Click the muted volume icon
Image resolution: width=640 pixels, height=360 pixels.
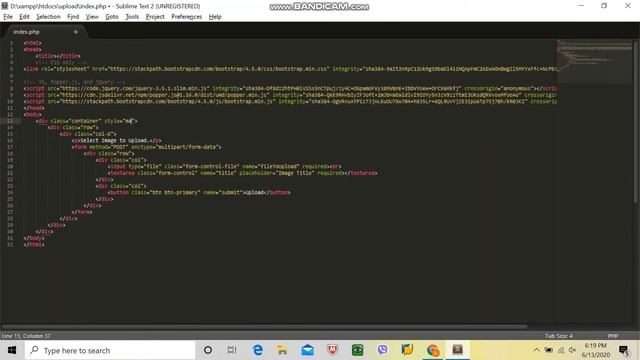coord(572,350)
